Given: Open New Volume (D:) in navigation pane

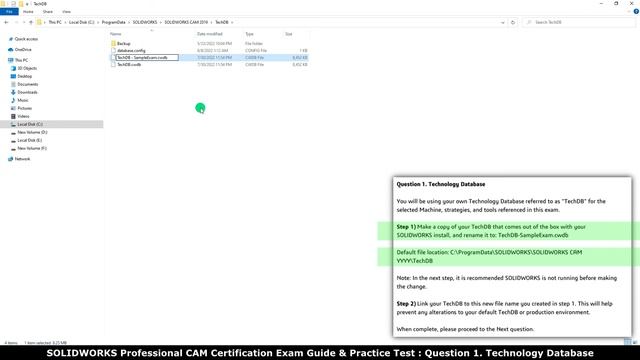Looking at the screenshot, I should (32, 133).
